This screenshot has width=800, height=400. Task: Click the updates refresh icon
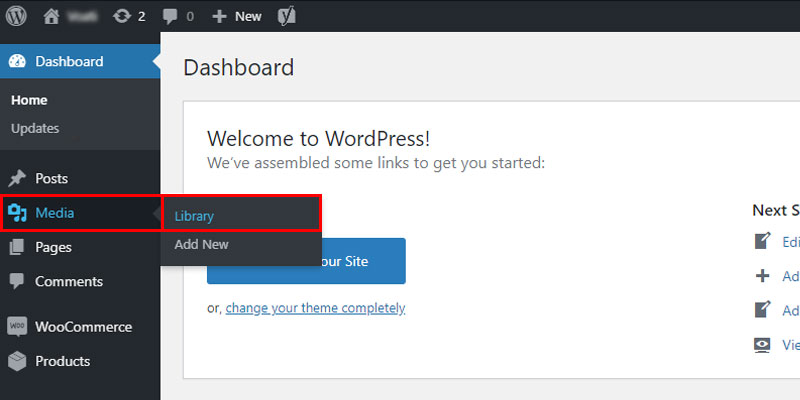tap(122, 16)
